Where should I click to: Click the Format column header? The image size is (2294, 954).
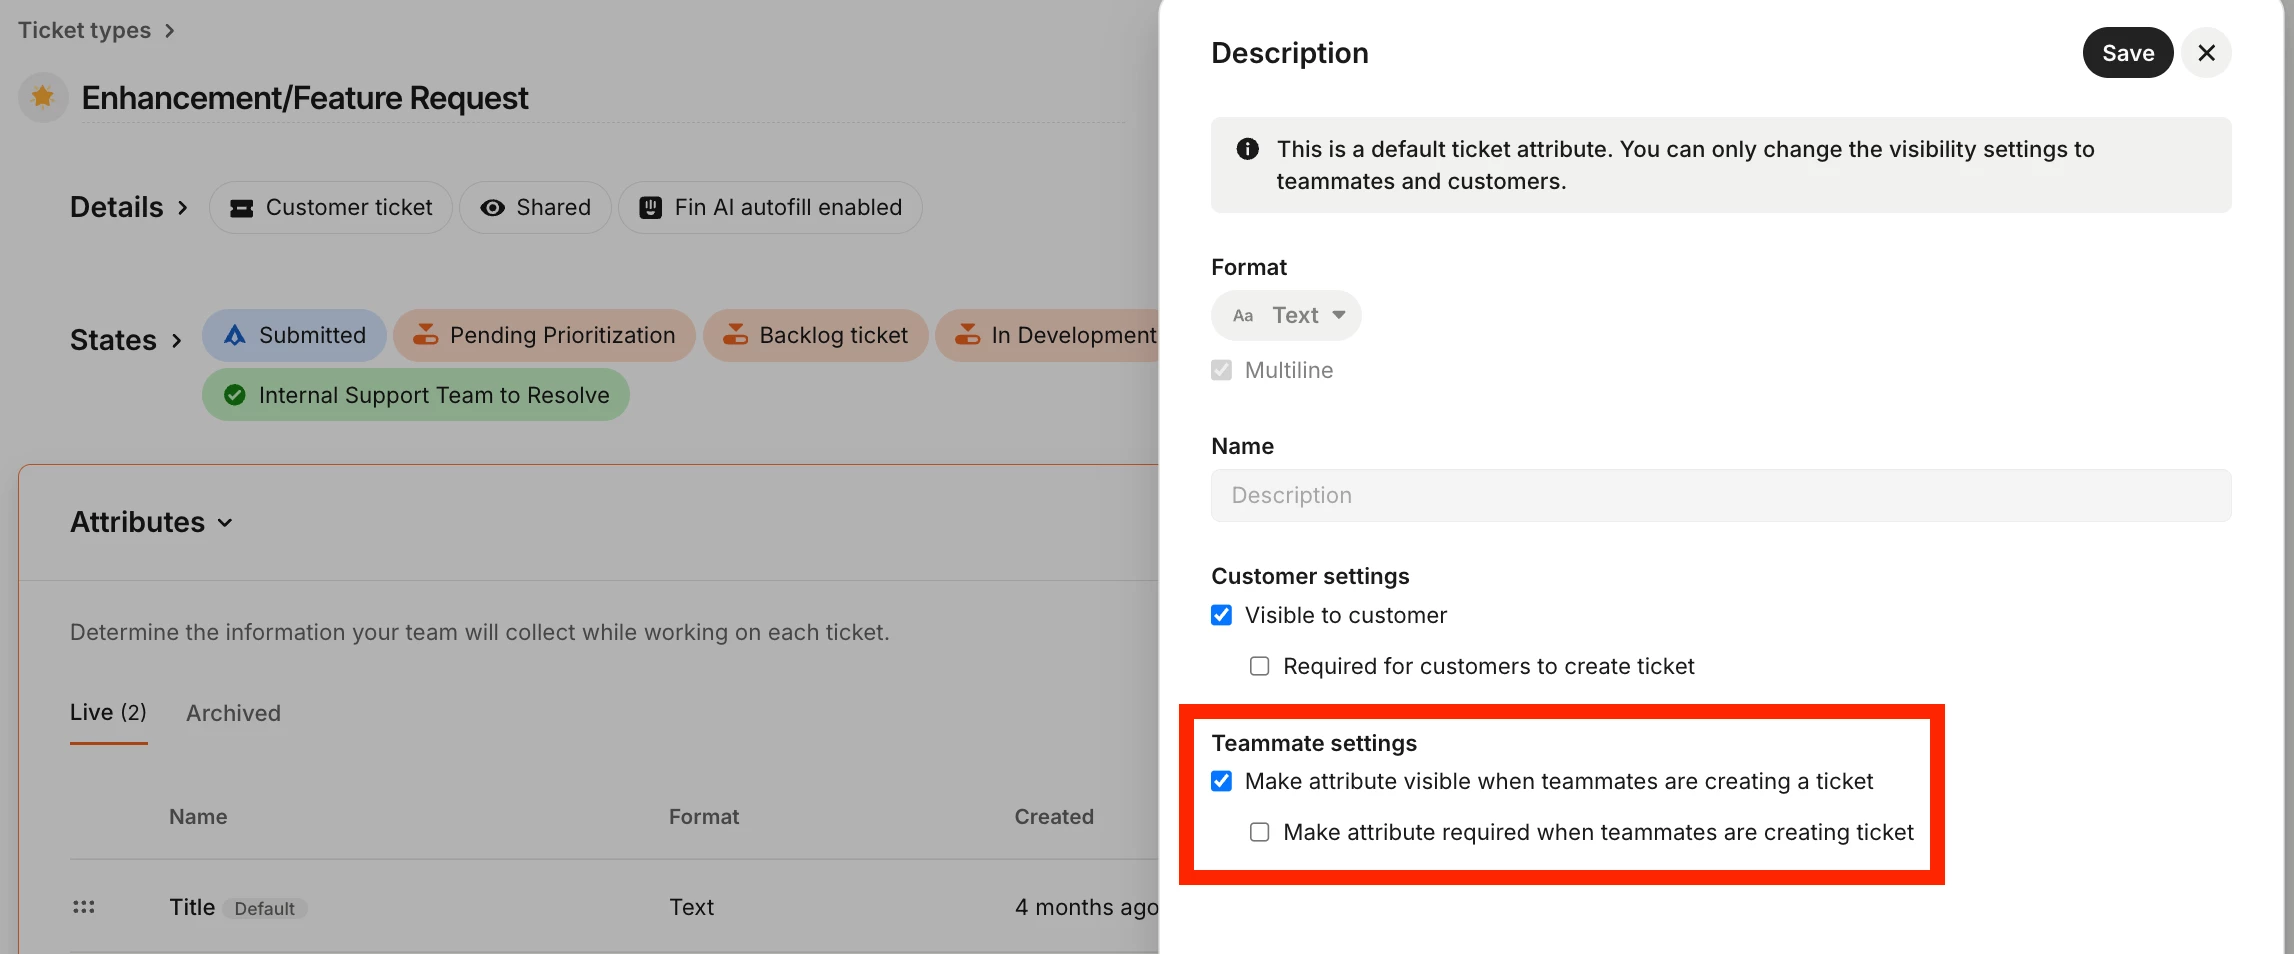tap(704, 817)
